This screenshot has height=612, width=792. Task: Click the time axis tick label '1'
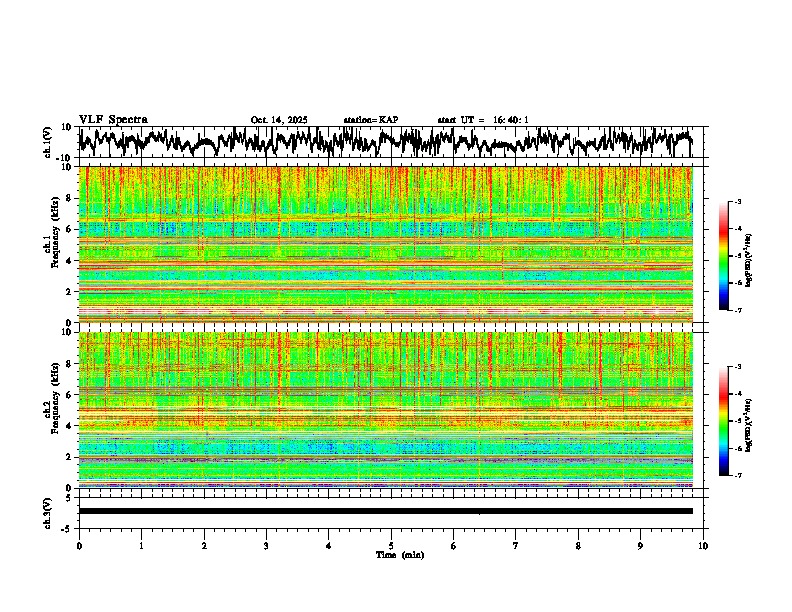point(141,546)
